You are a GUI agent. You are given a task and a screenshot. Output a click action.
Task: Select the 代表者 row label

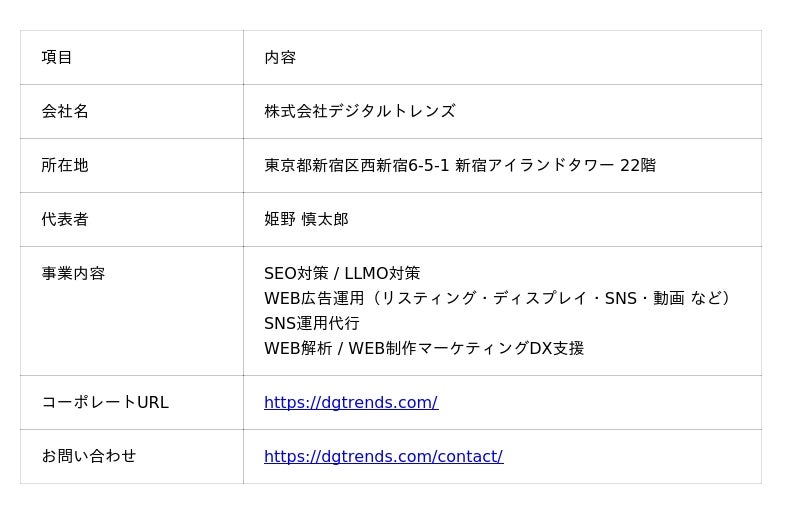65,219
